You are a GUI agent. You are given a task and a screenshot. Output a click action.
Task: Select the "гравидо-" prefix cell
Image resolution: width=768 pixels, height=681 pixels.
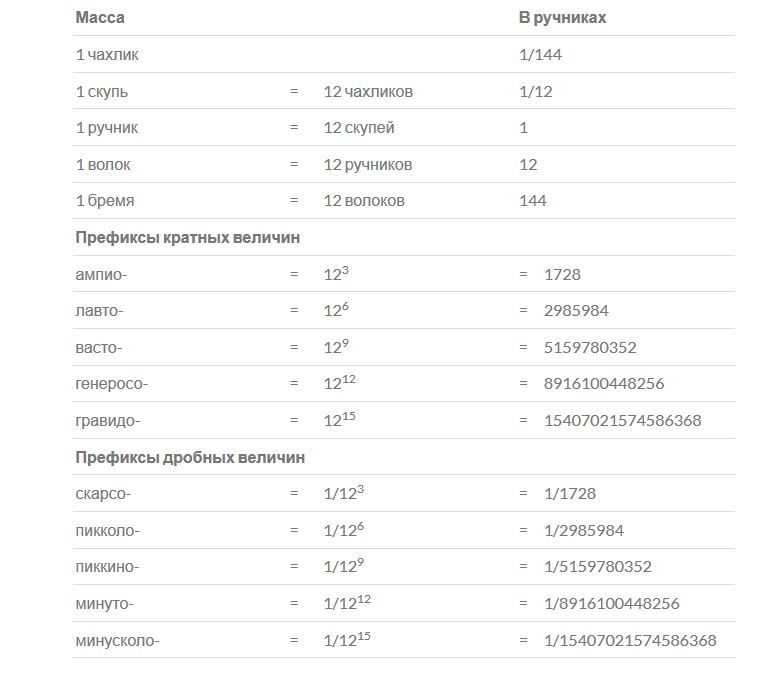pyautogui.click(x=108, y=420)
